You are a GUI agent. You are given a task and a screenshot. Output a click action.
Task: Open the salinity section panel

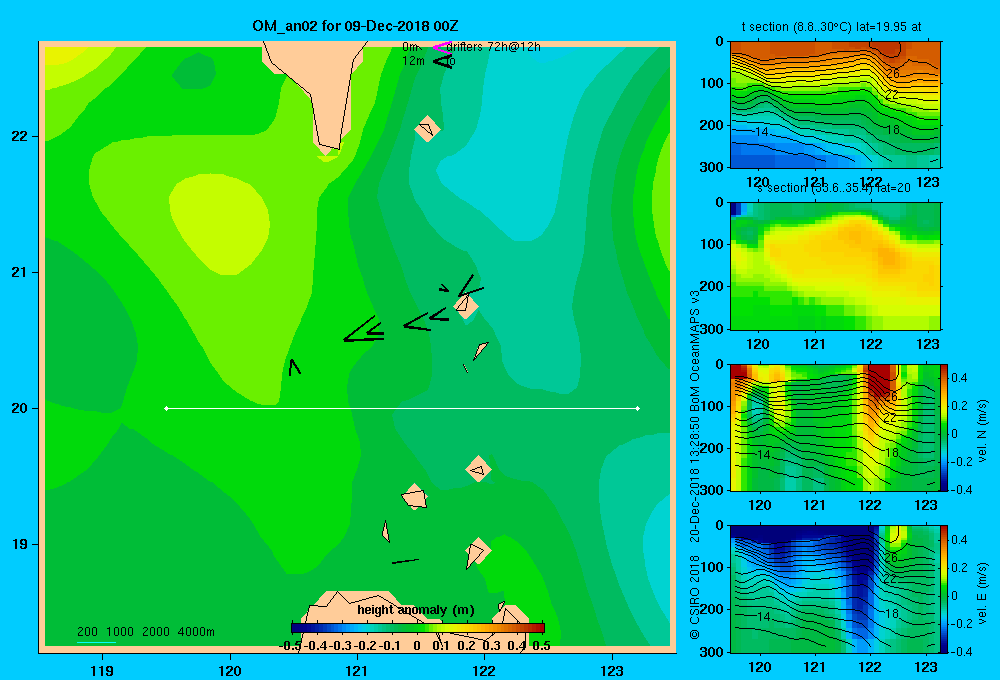[835, 265]
